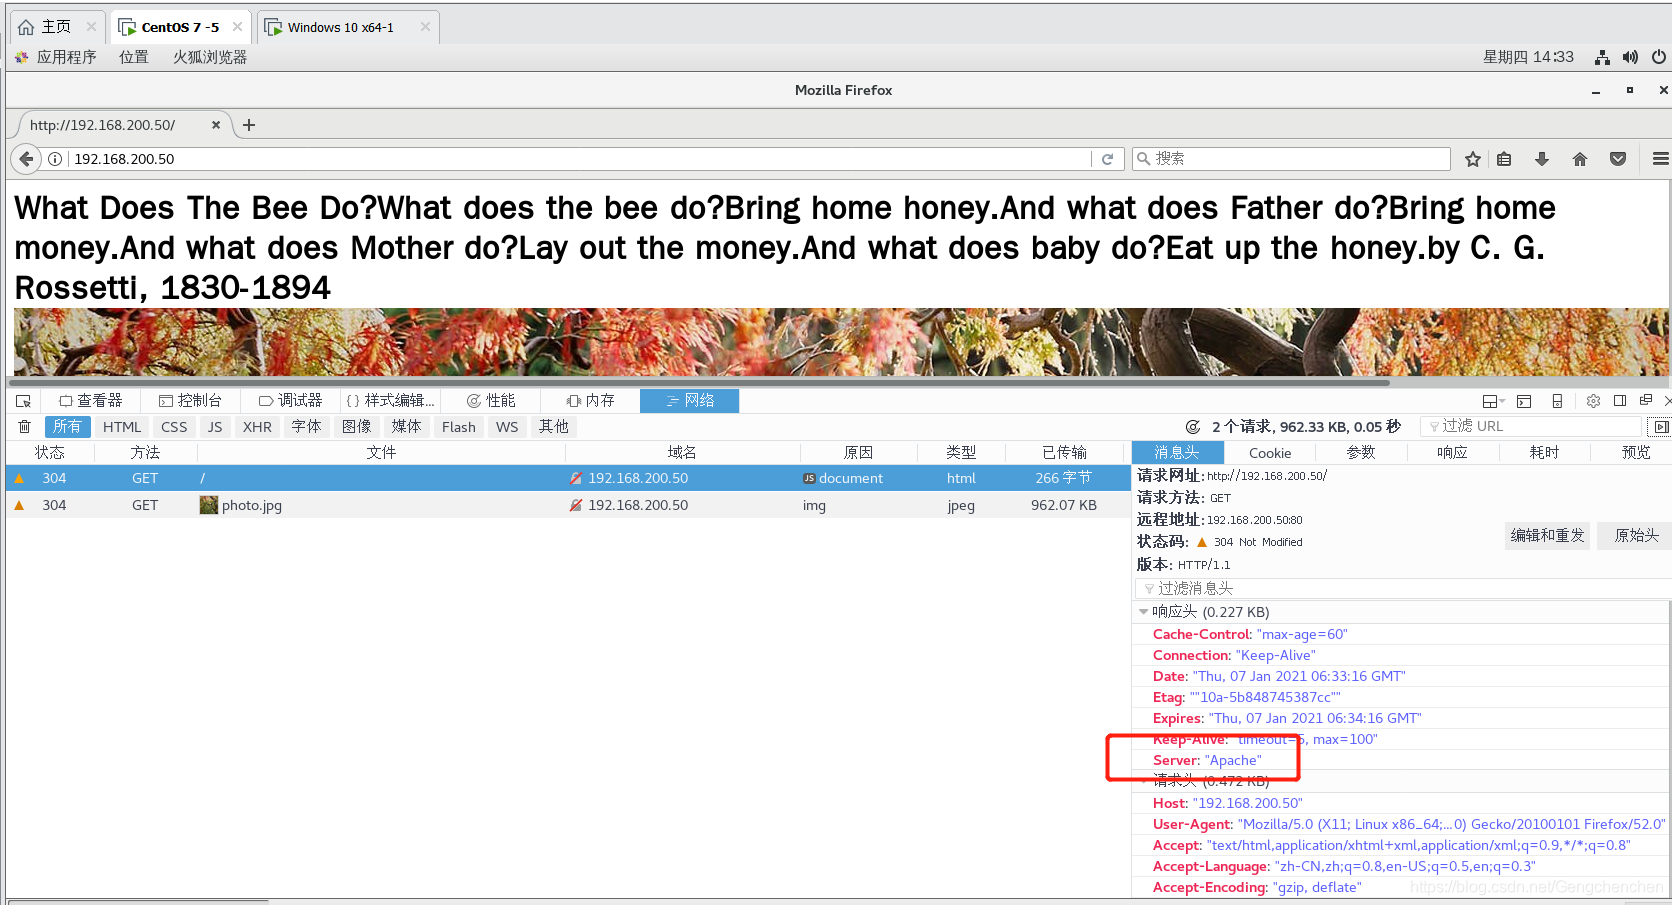Open the 耗时 timings details tab
The image size is (1672, 905).
click(1544, 453)
